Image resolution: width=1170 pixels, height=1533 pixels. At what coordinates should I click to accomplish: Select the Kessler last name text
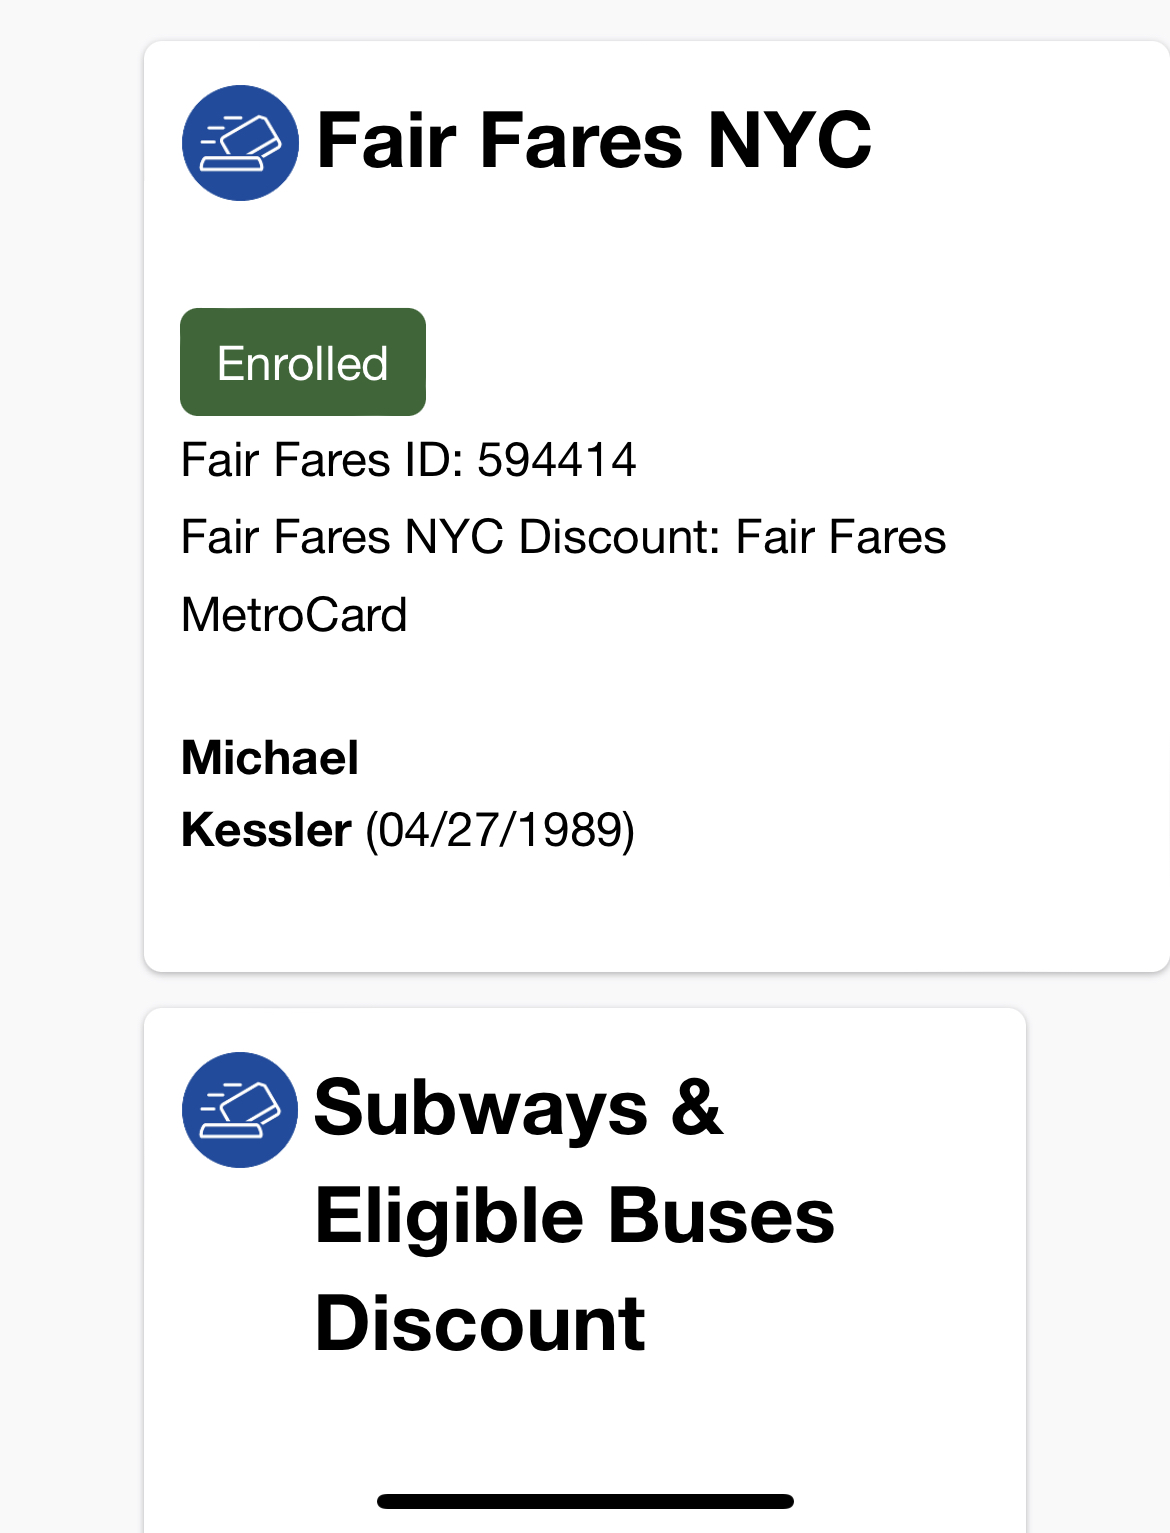click(266, 830)
